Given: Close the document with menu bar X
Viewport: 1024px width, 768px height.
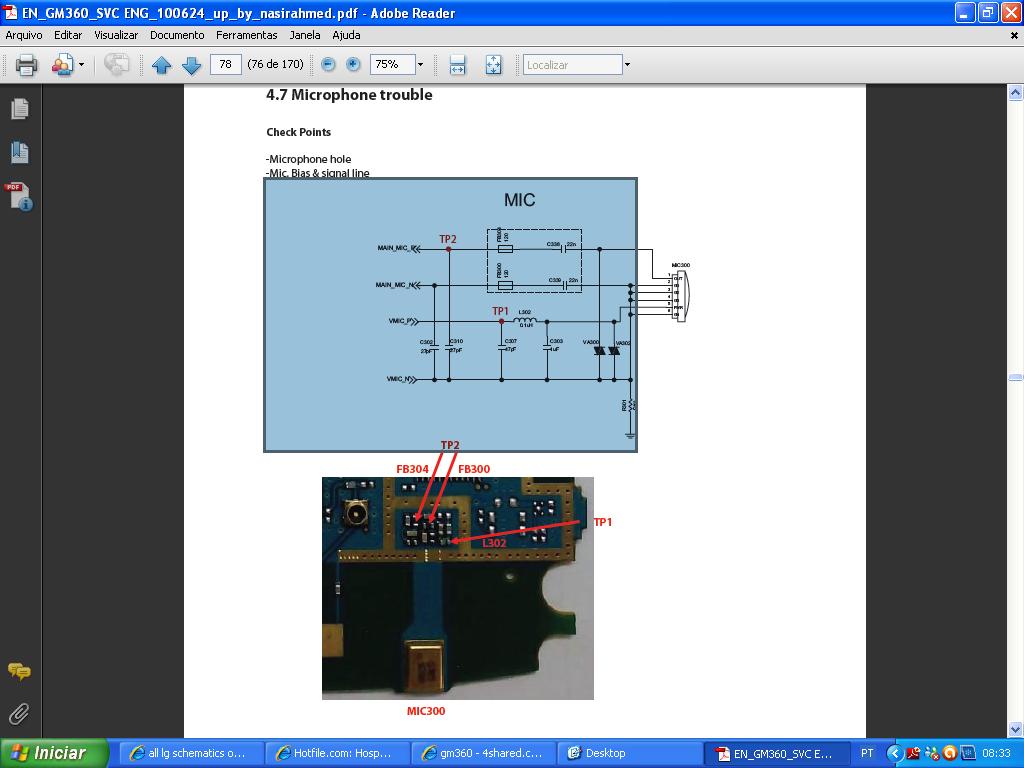Looking at the screenshot, I should pyautogui.click(x=1014, y=36).
